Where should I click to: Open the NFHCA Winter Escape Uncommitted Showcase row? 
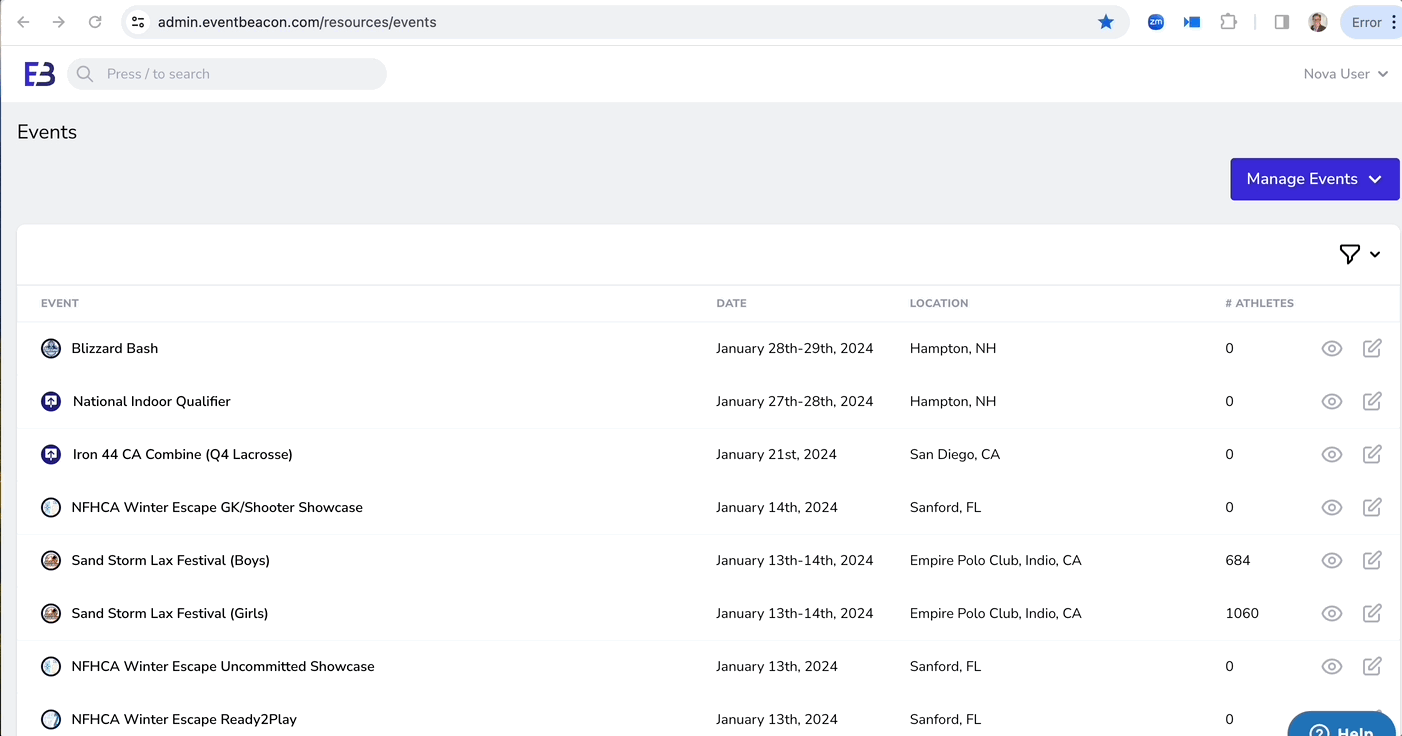tap(223, 666)
